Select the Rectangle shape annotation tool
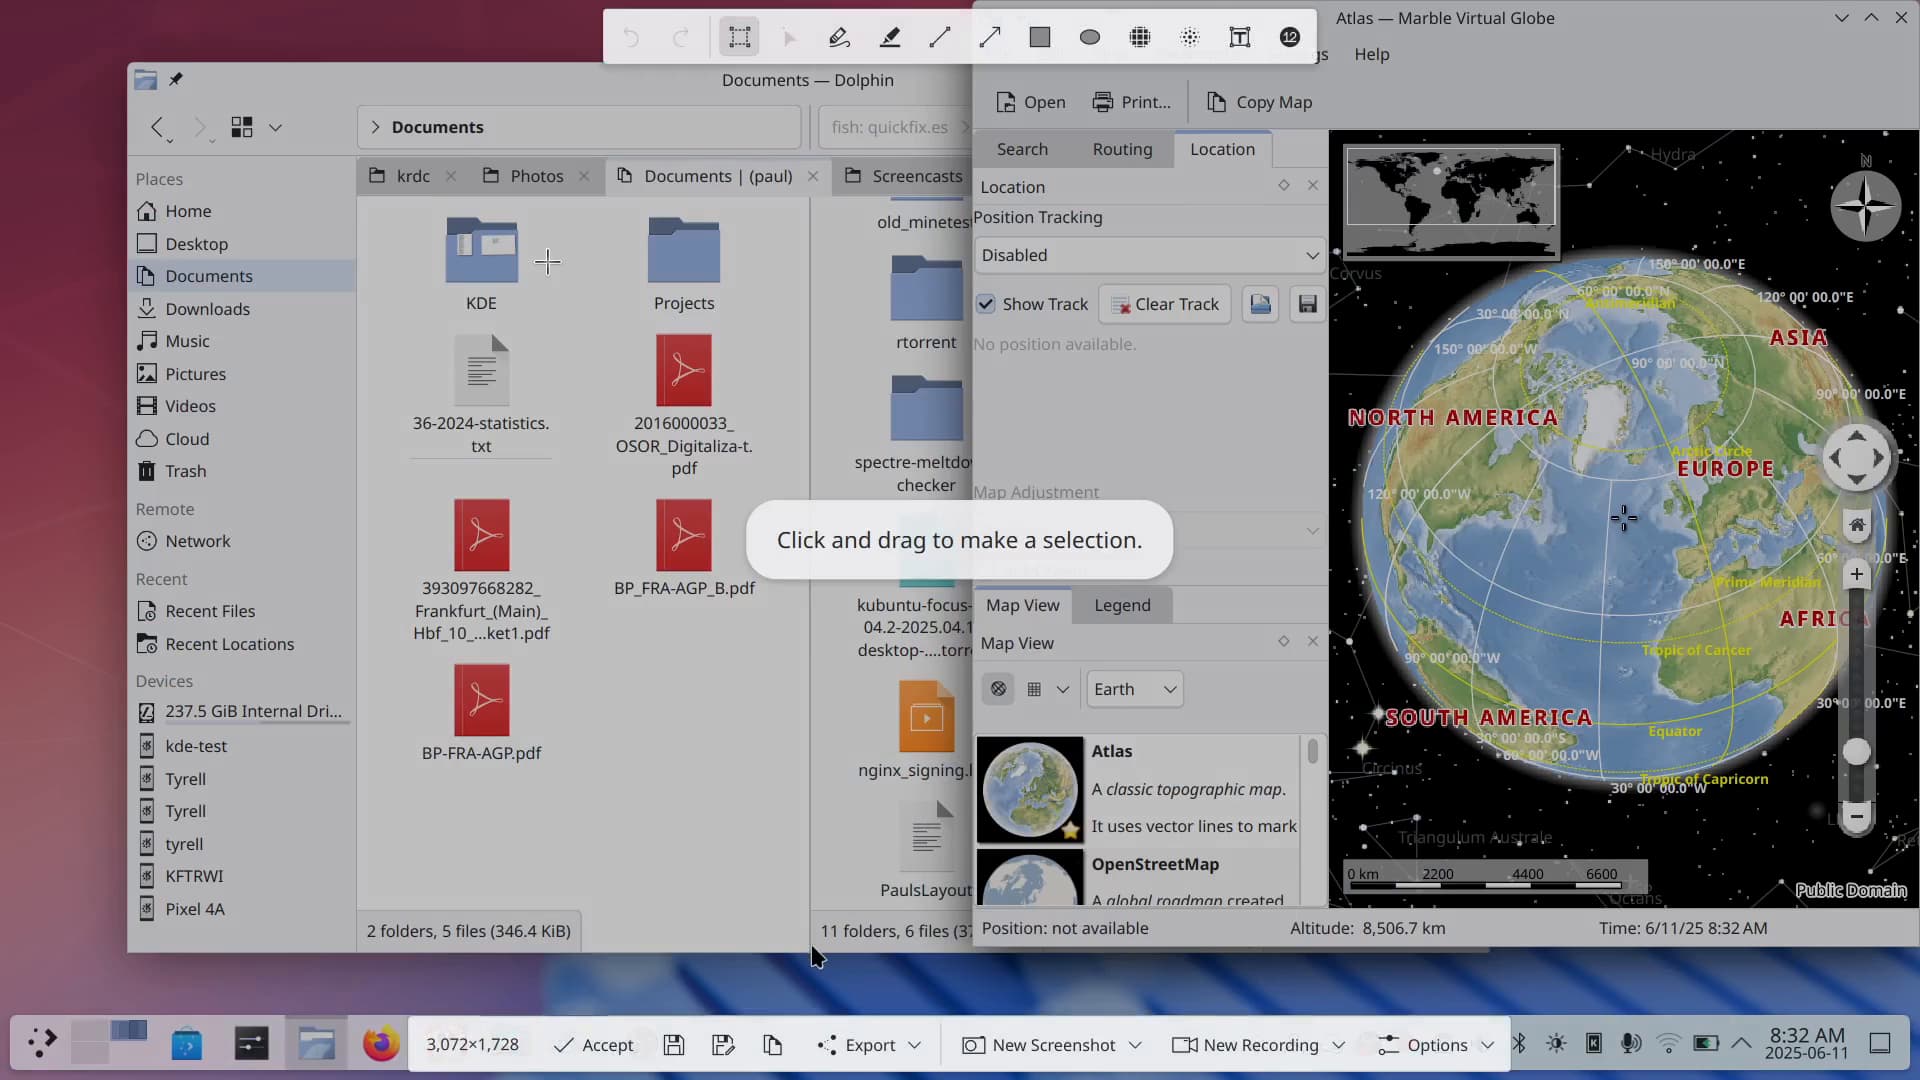 pos(1040,37)
